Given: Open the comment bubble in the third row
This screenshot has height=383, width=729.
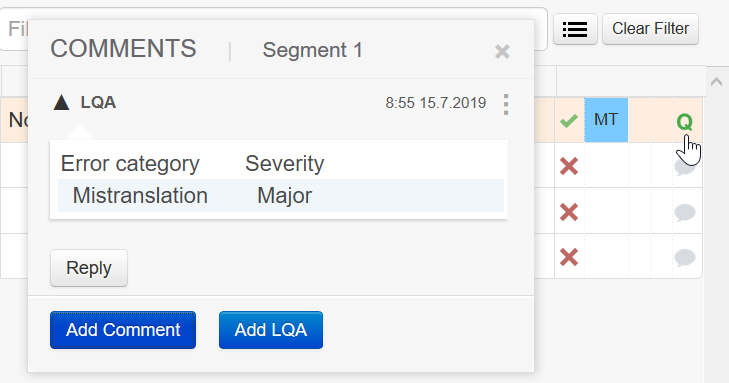Looking at the screenshot, I should [685, 212].
